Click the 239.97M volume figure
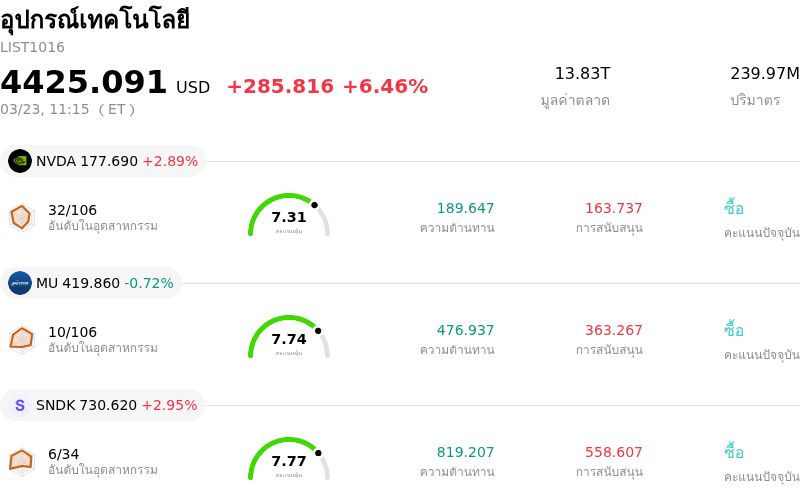This screenshot has width=800, height=499. [x=764, y=73]
